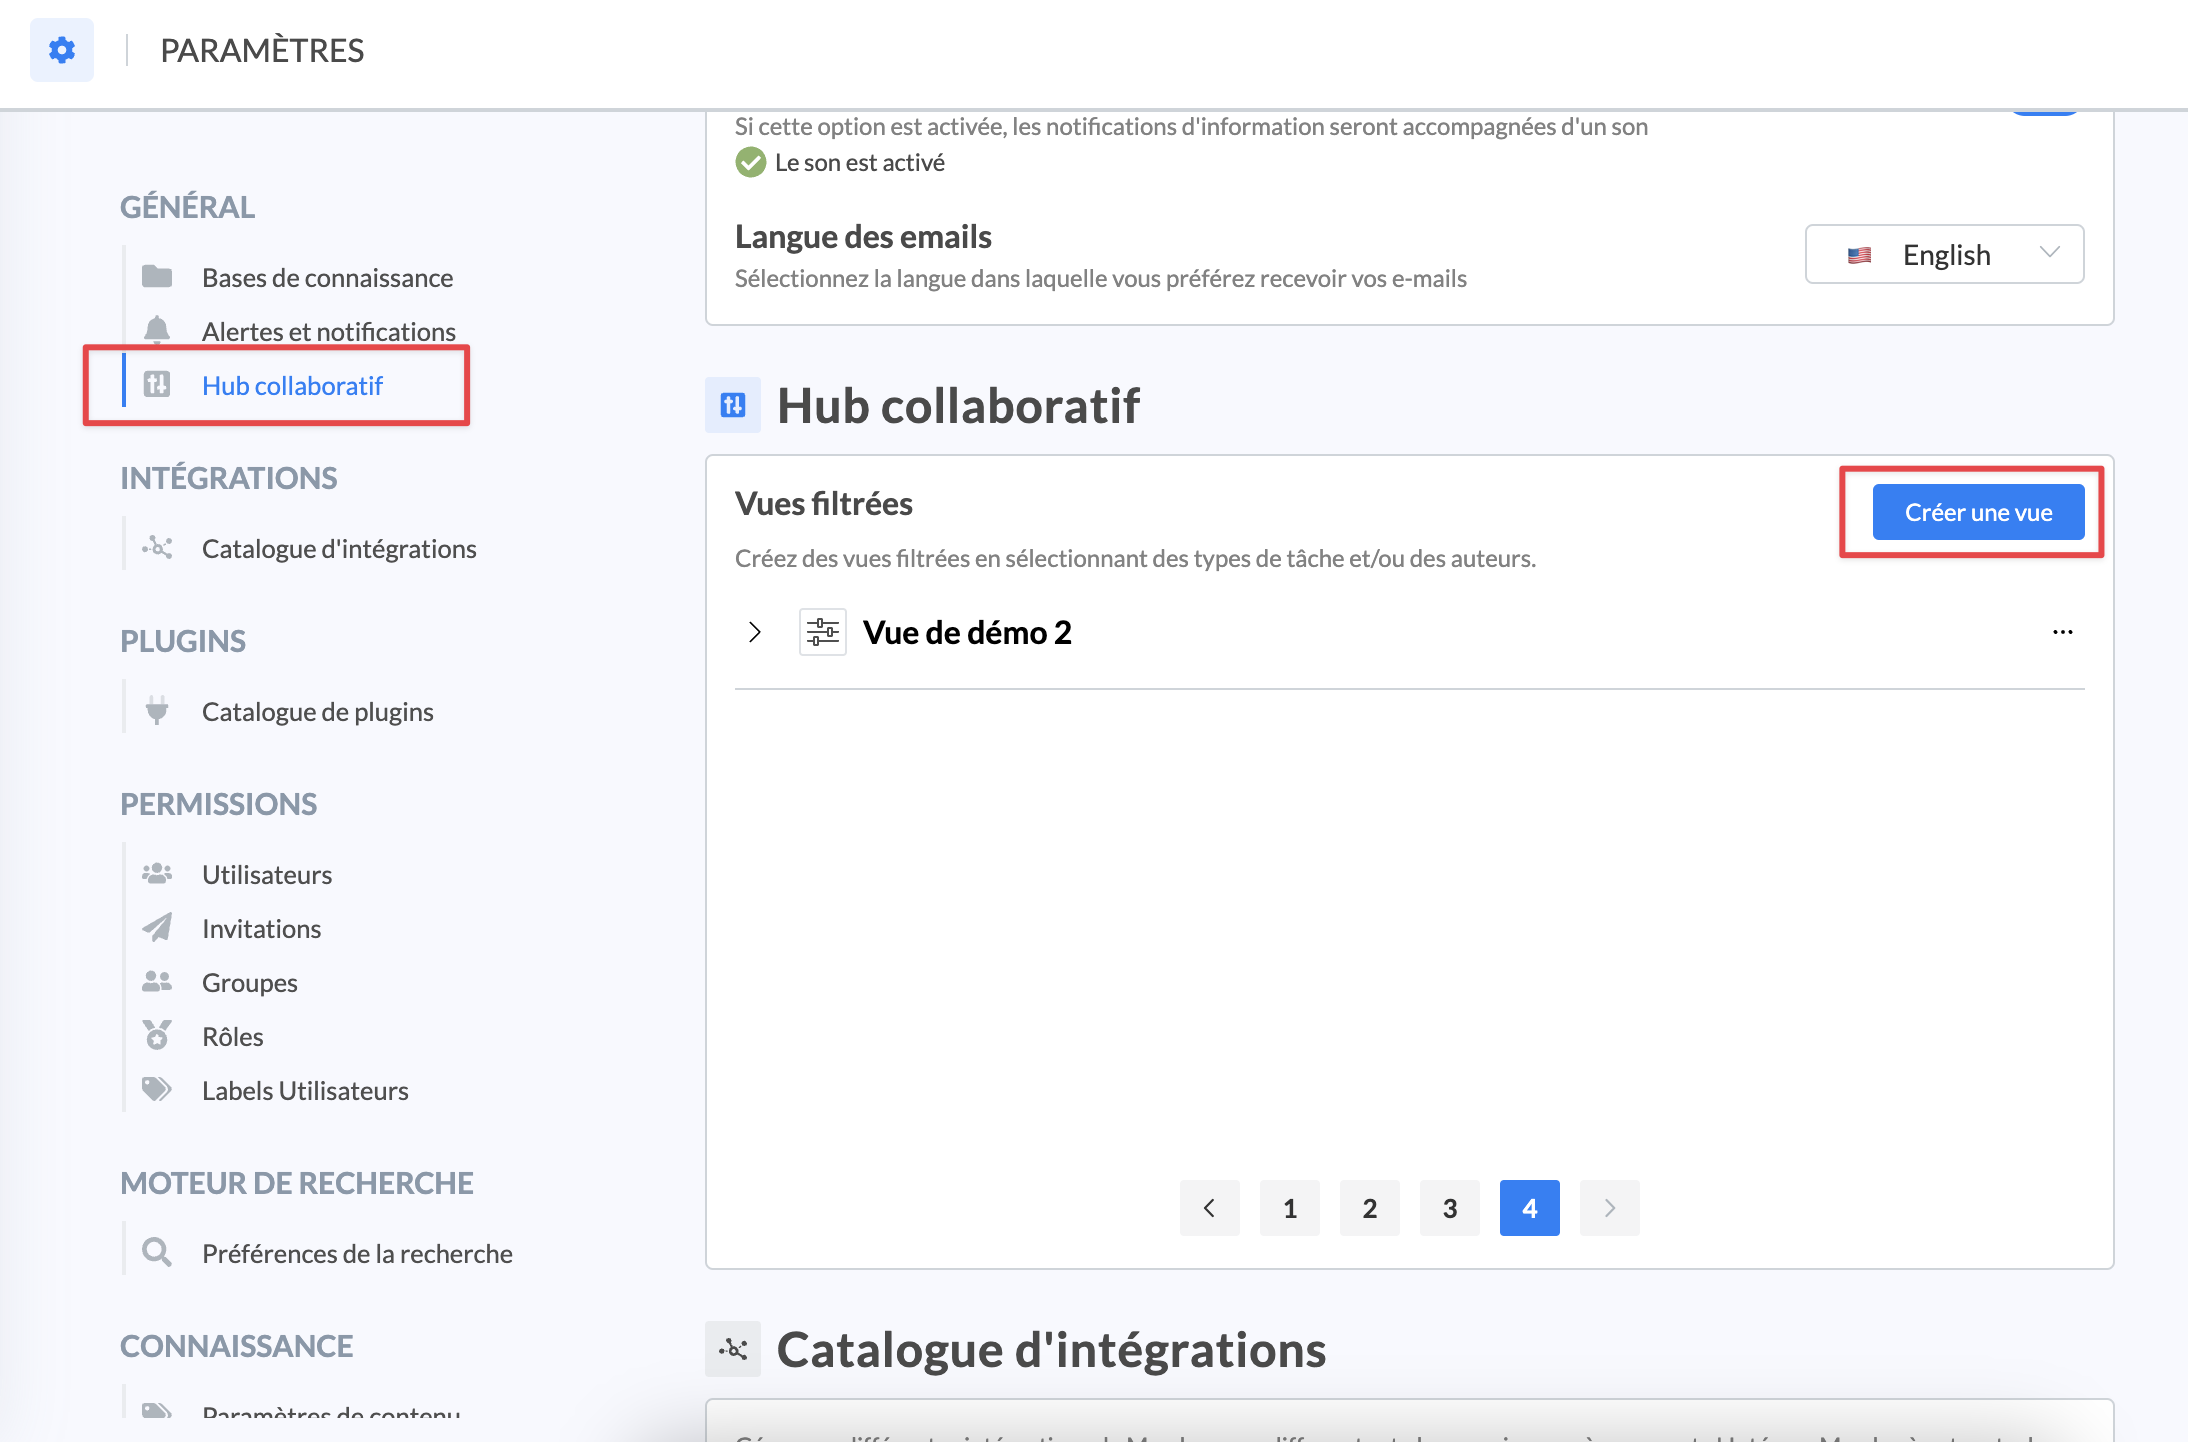Go to Utilisateurs in Permissions
Image resolution: width=2188 pixels, height=1442 pixels.
[x=266, y=875]
